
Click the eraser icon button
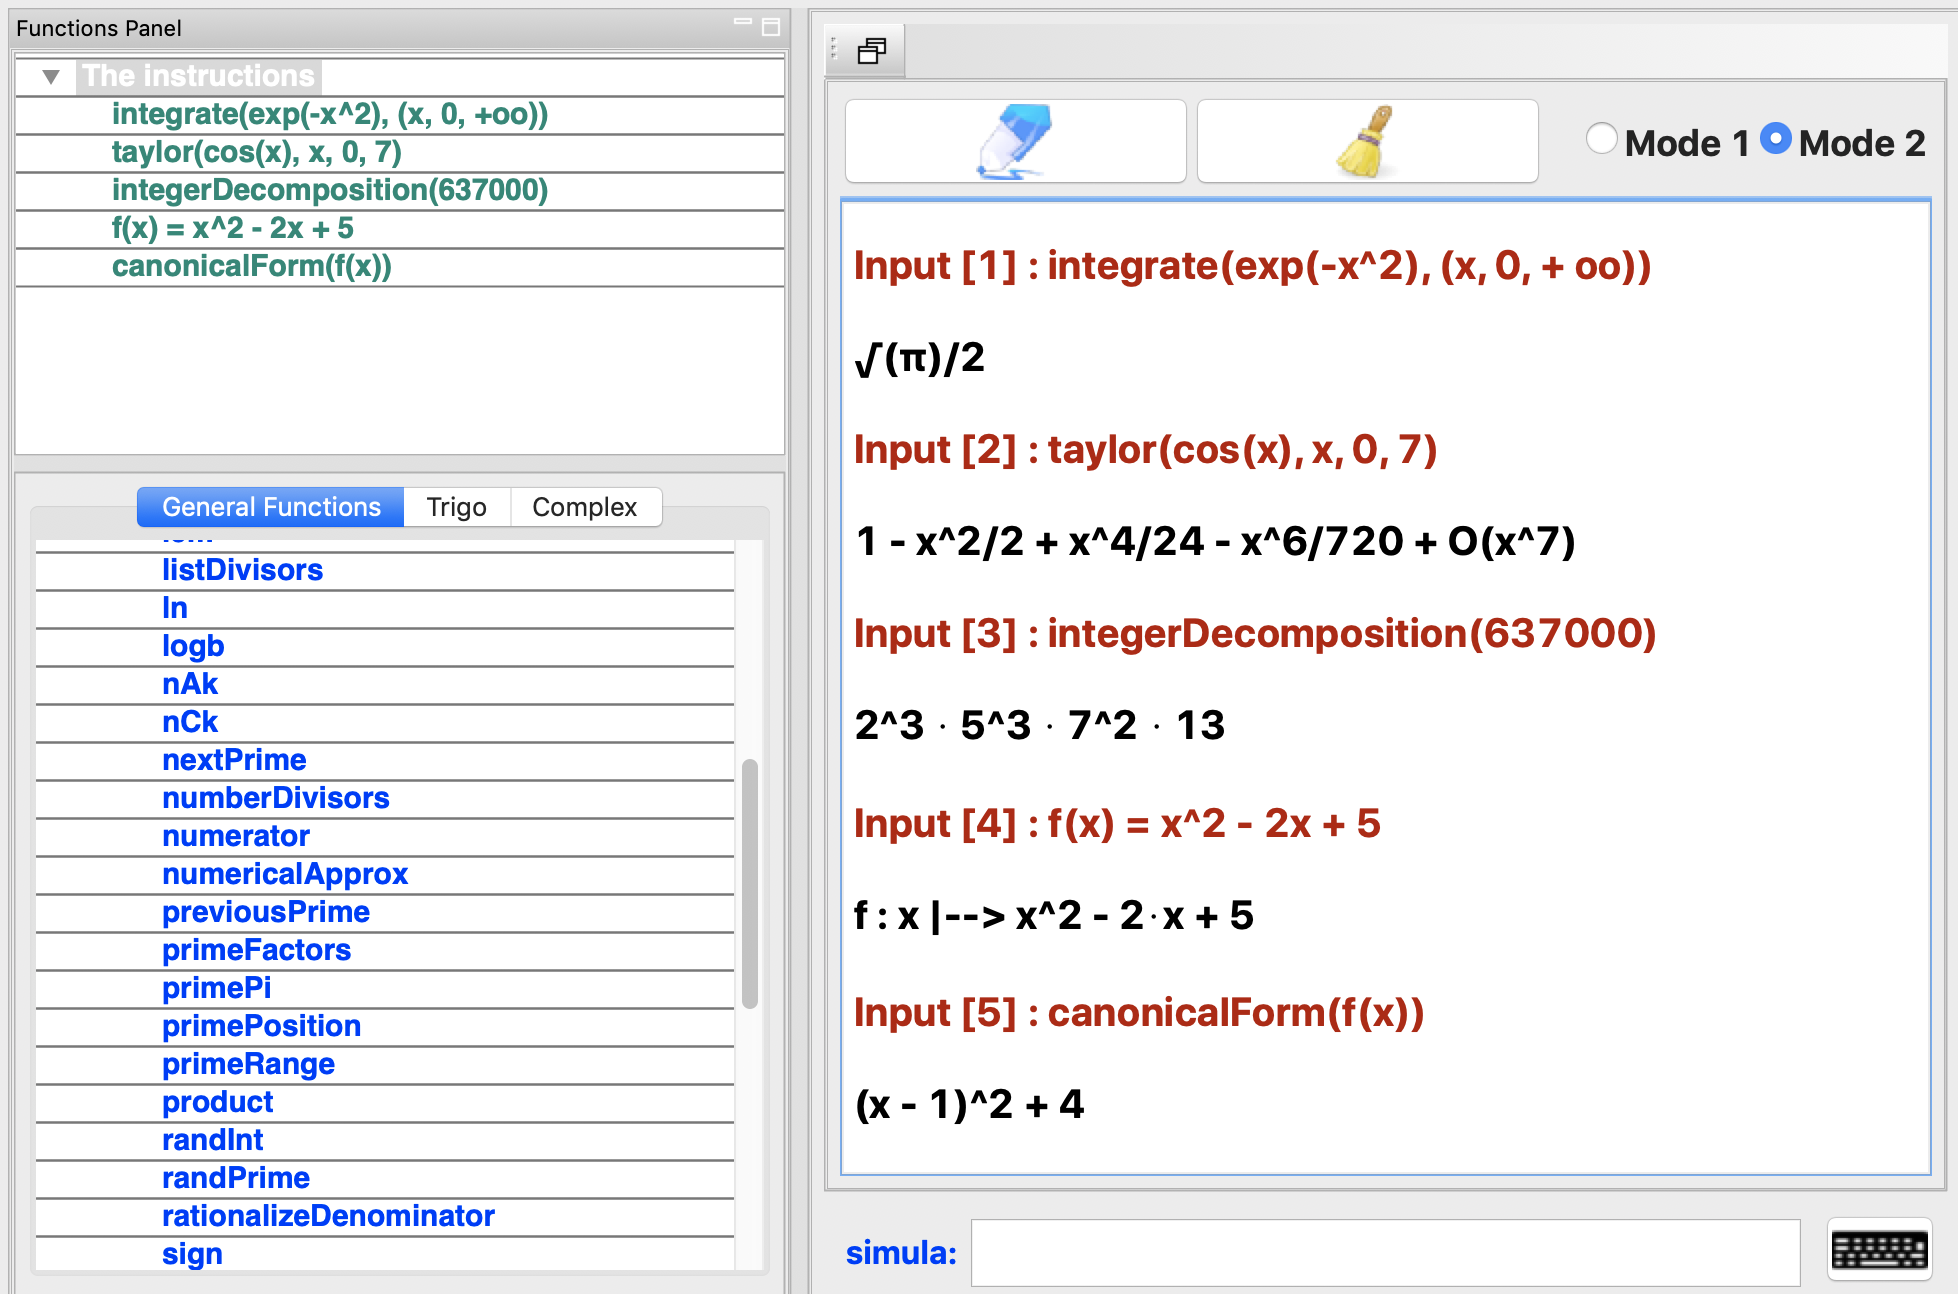1015,141
